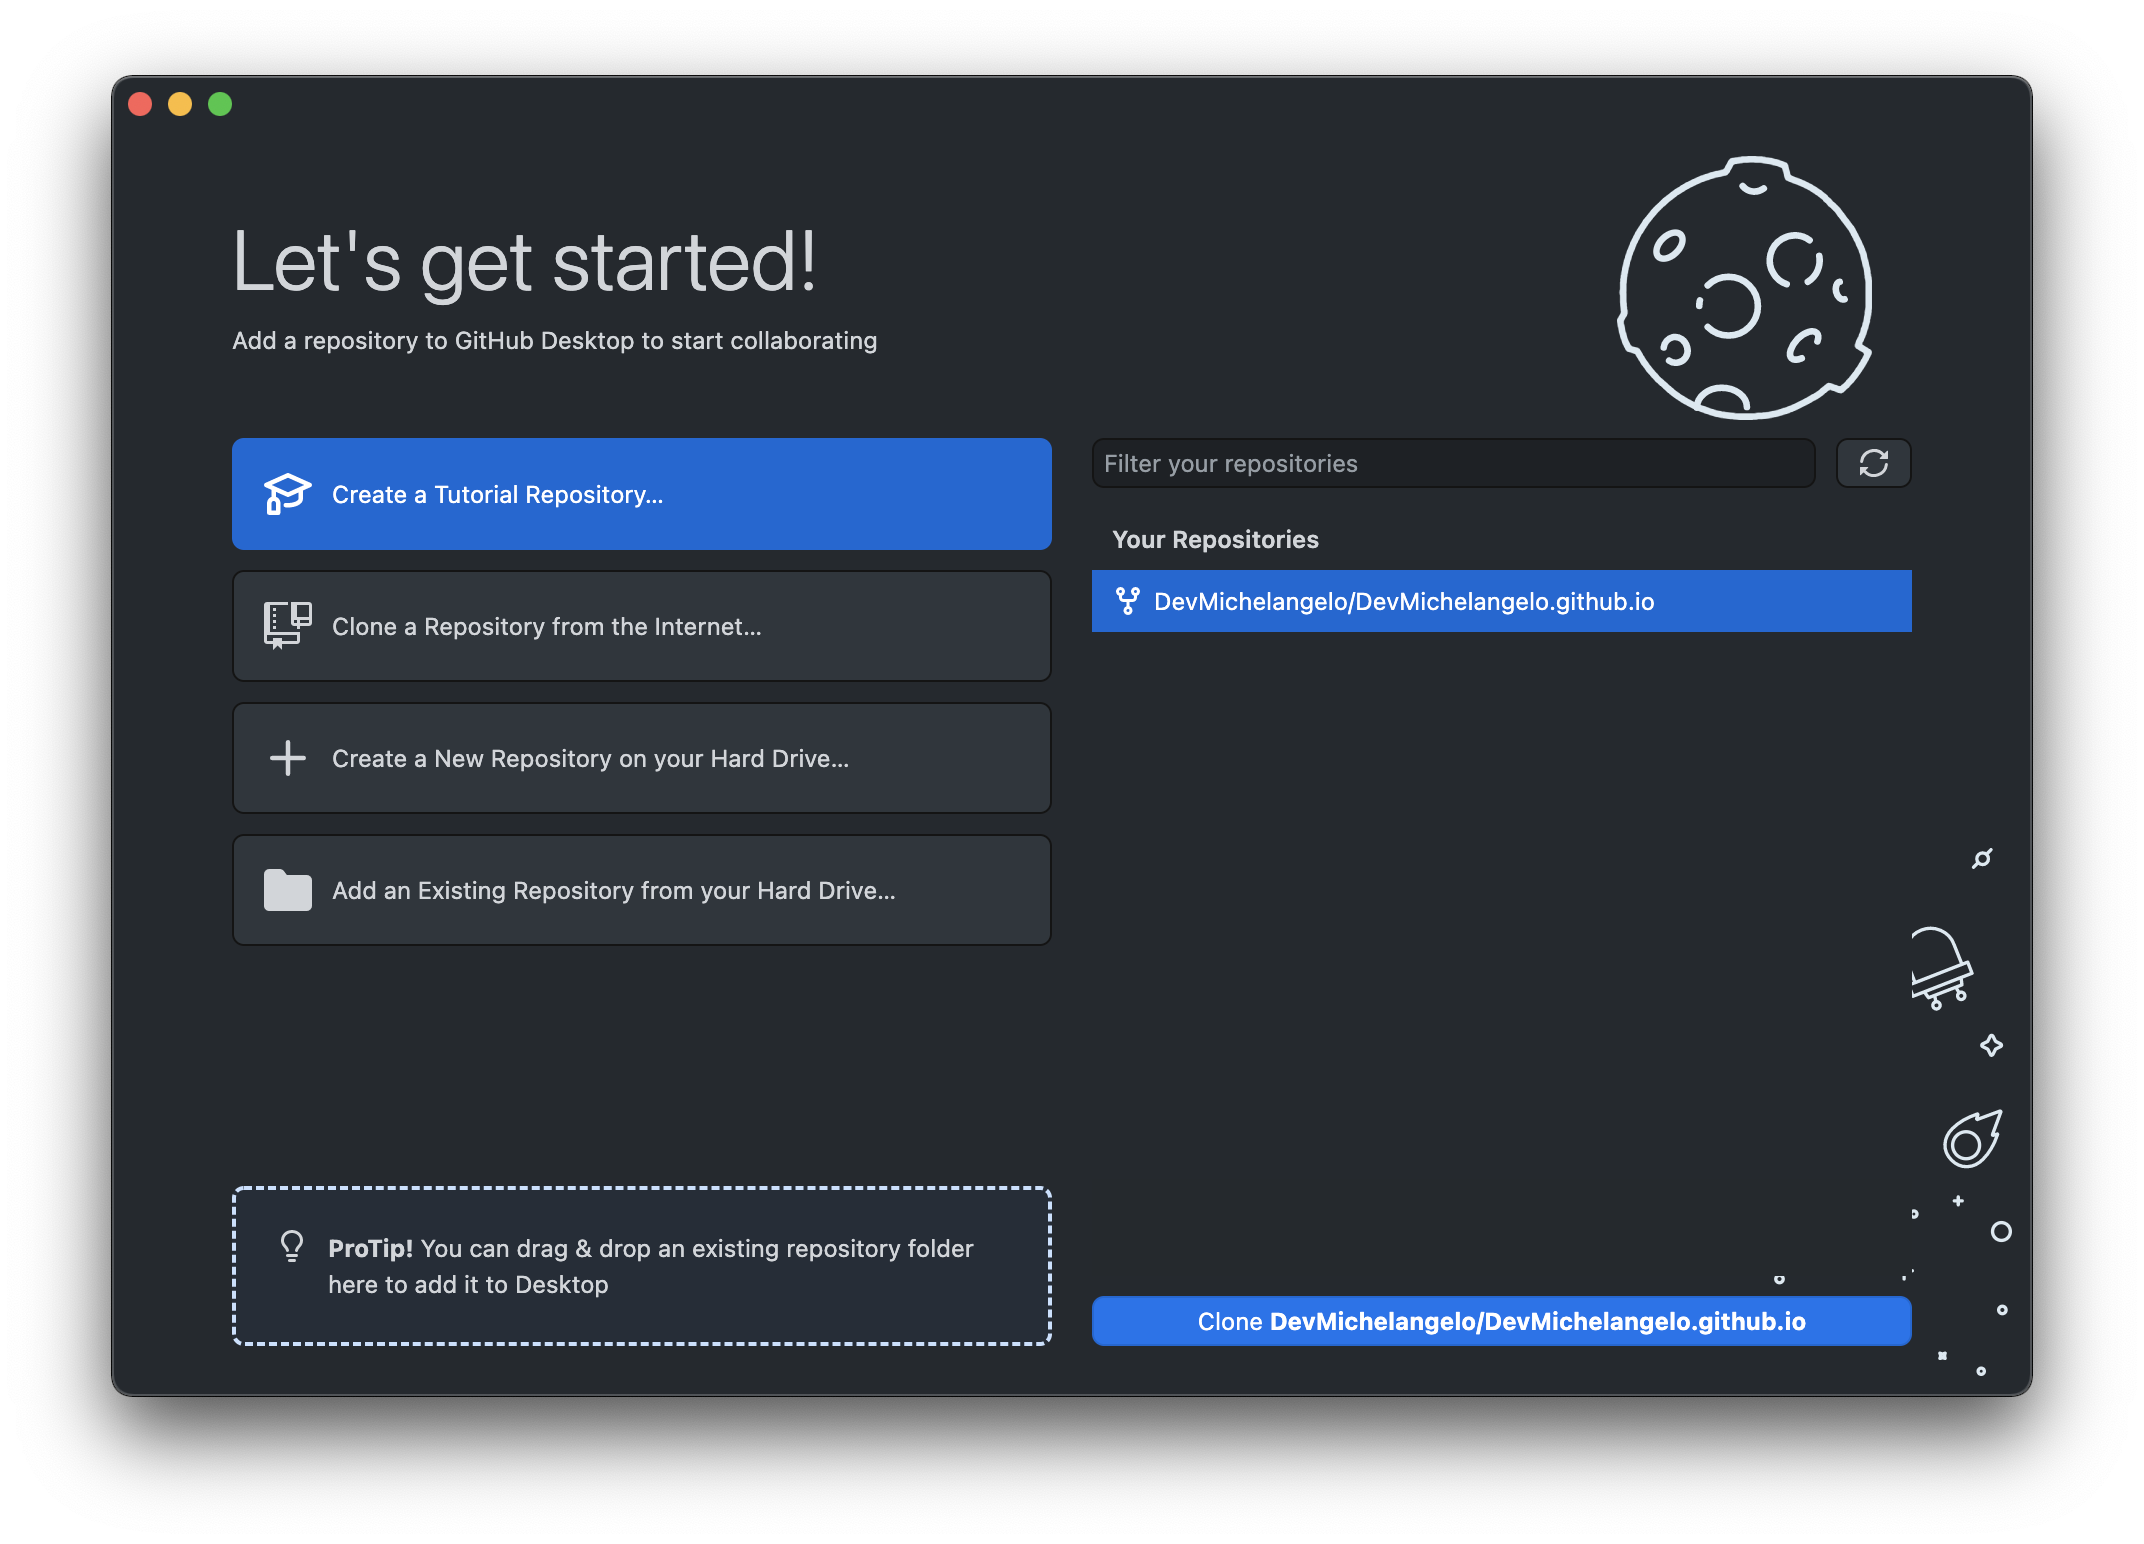Click the green fullscreen window button
The image size is (2144, 1544).
pos(220,104)
